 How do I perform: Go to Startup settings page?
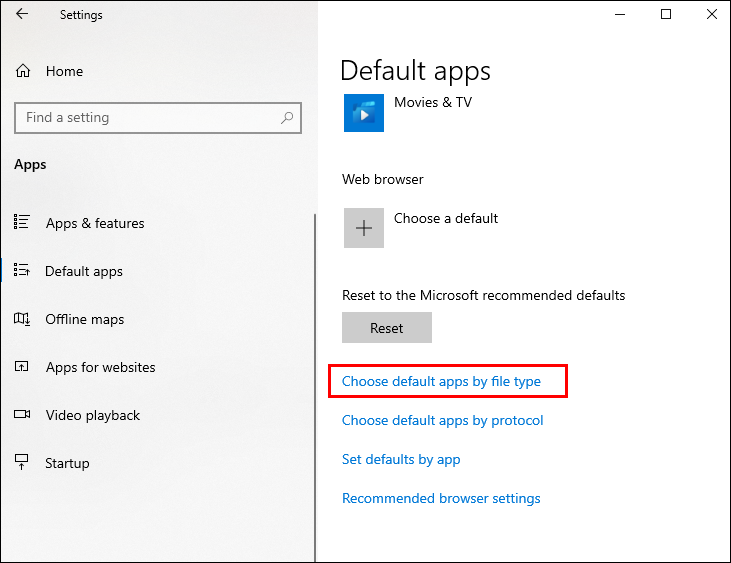click(x=67, y=463)
